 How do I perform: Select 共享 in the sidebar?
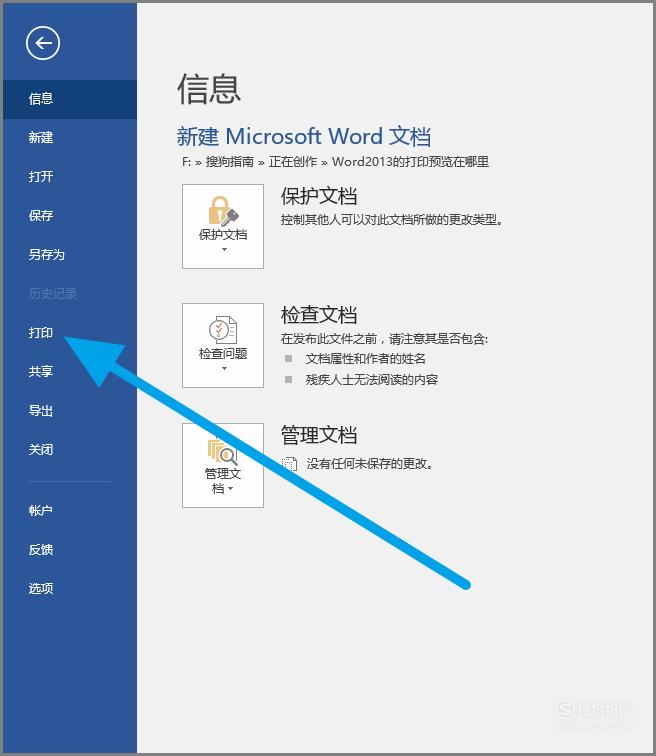click(70, 371)
